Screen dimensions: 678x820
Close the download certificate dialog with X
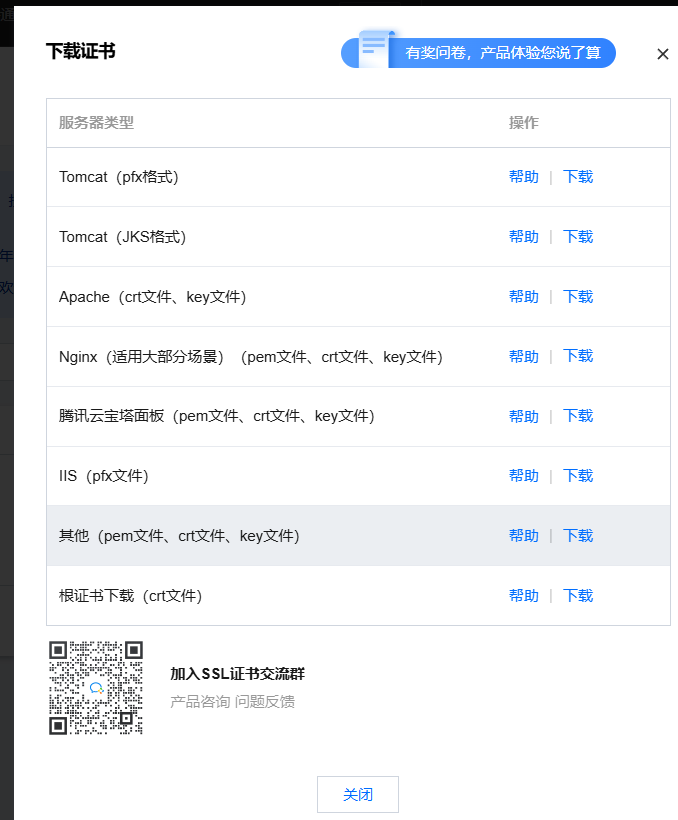coord(662,54)
